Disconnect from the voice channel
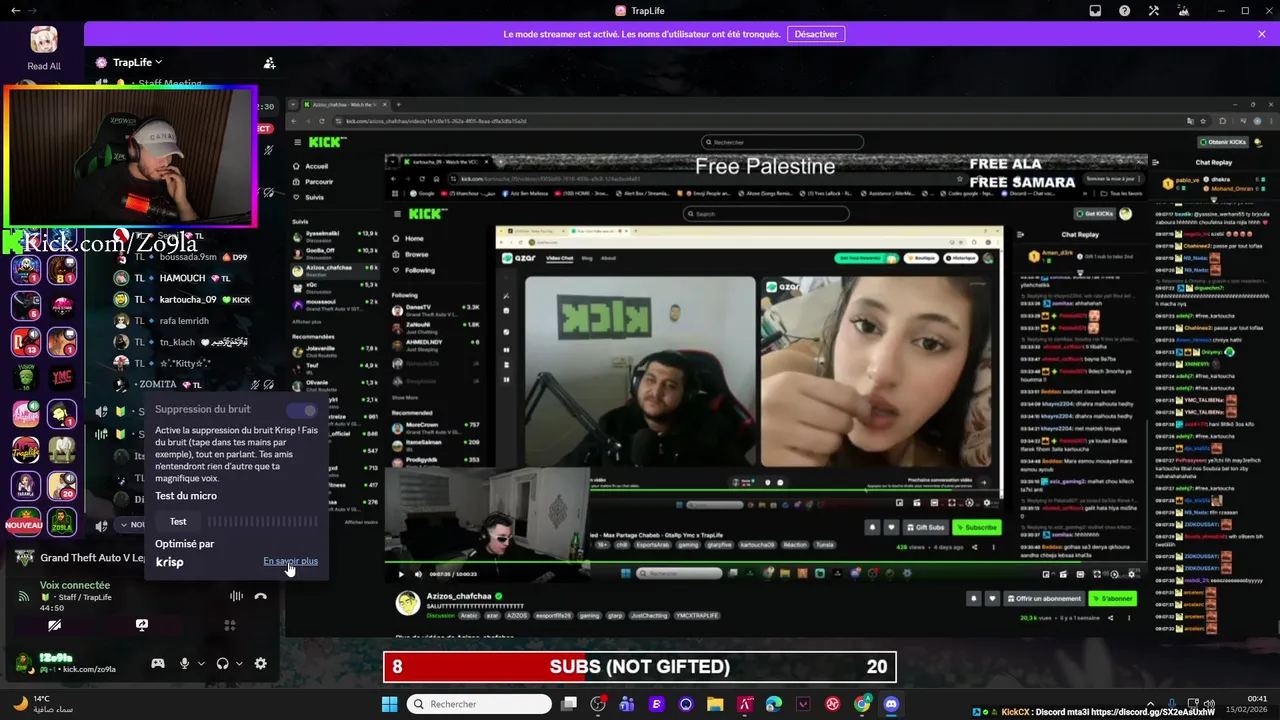 260,596
